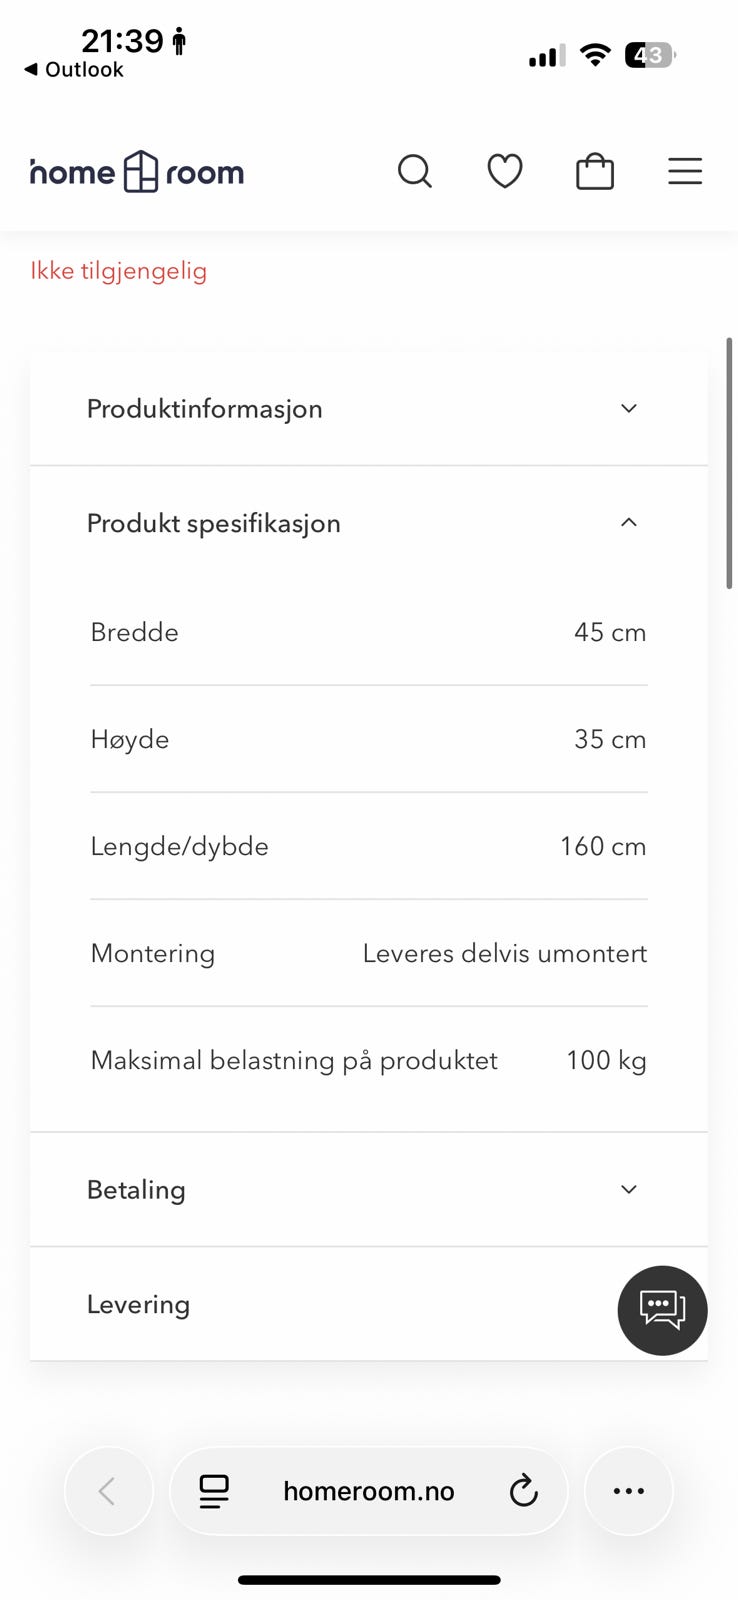The width and height of the screenshot is (738, 1600).
Task: Tap the browser back arrow
Action: pos(108,1491)
